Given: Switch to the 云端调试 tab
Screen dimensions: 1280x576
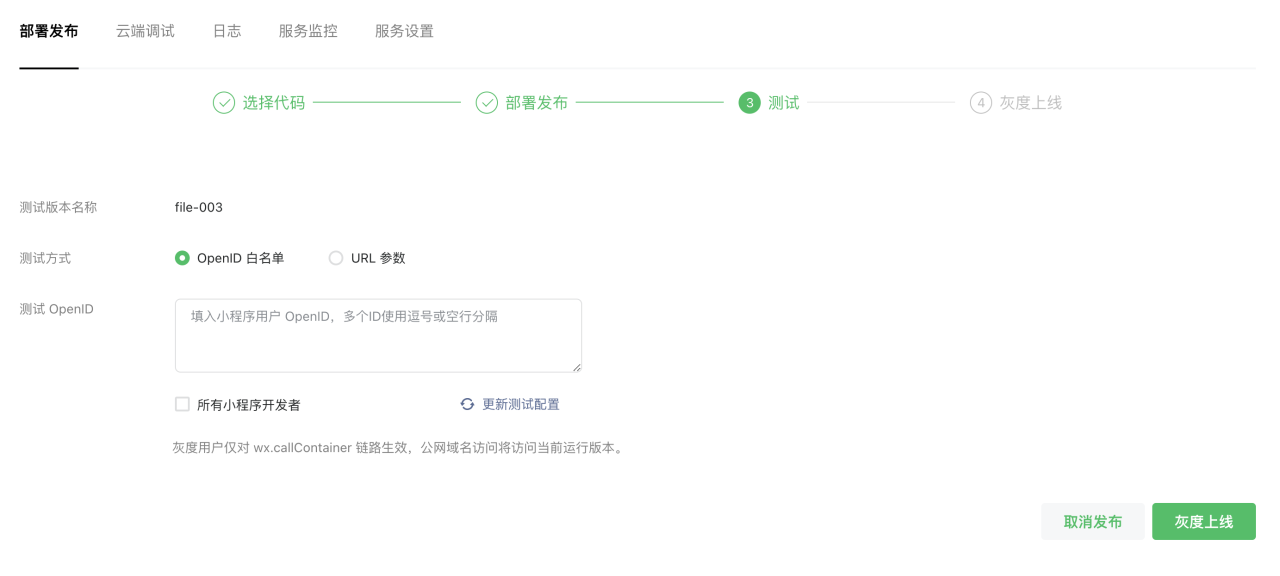Looking at the screenshot, I should point(144,31).
